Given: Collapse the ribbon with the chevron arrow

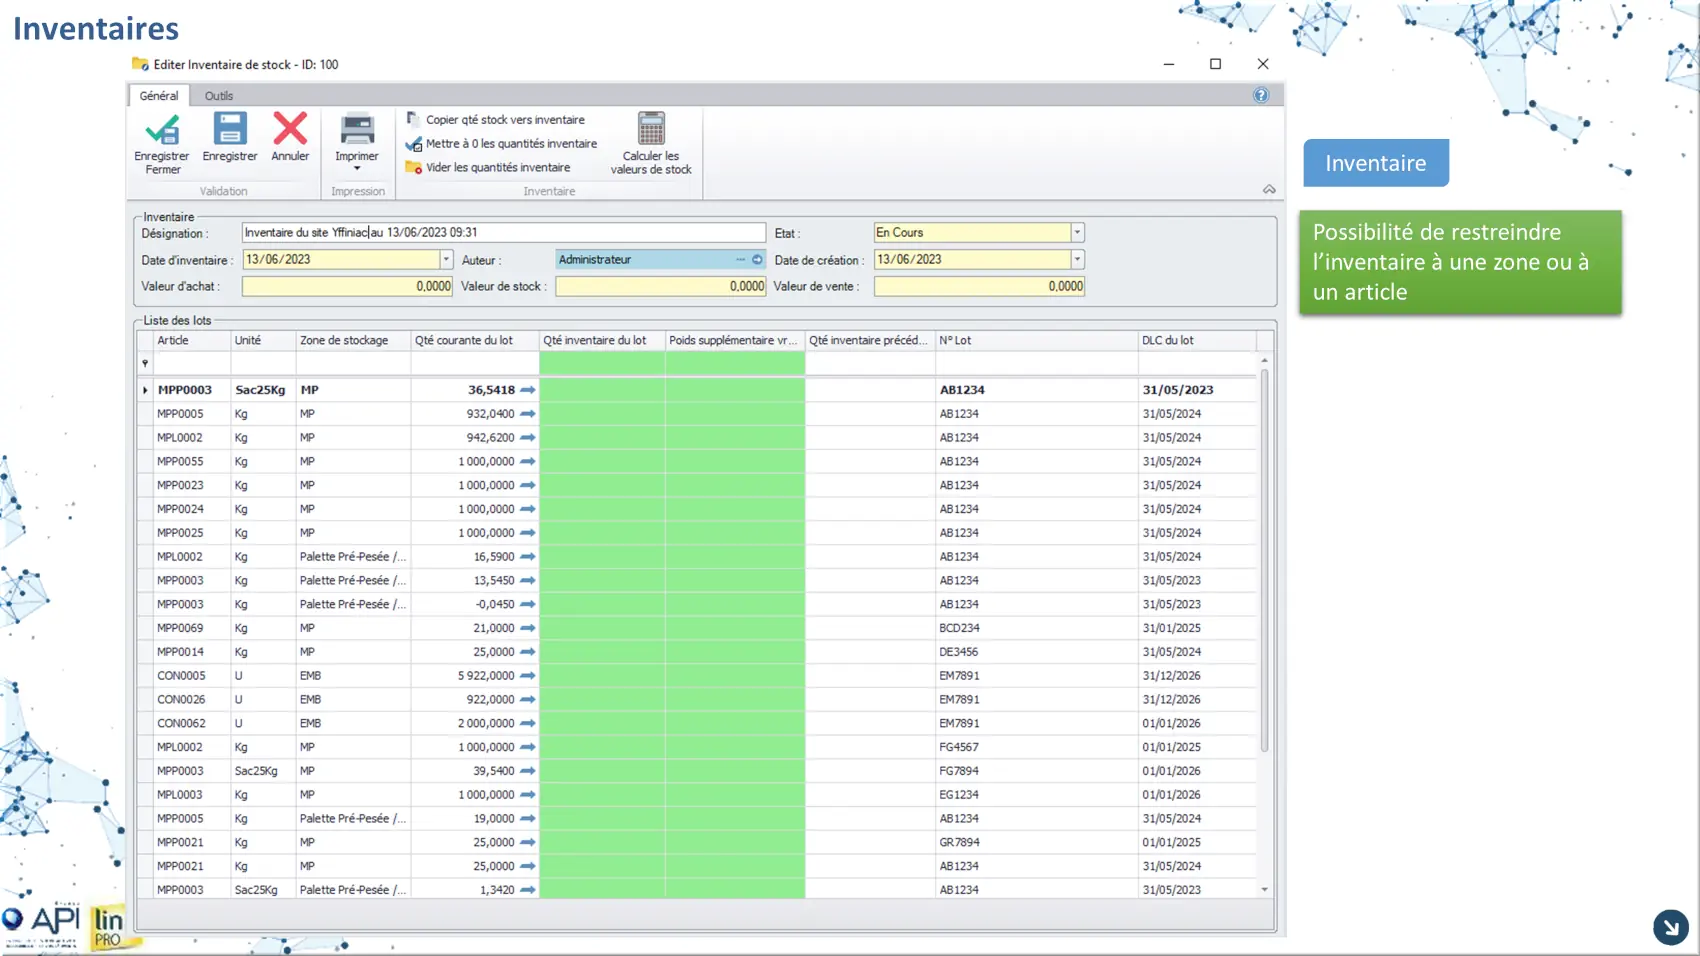Looking at the screenshot, I should pyautogui.click(x=1269, y=189).
